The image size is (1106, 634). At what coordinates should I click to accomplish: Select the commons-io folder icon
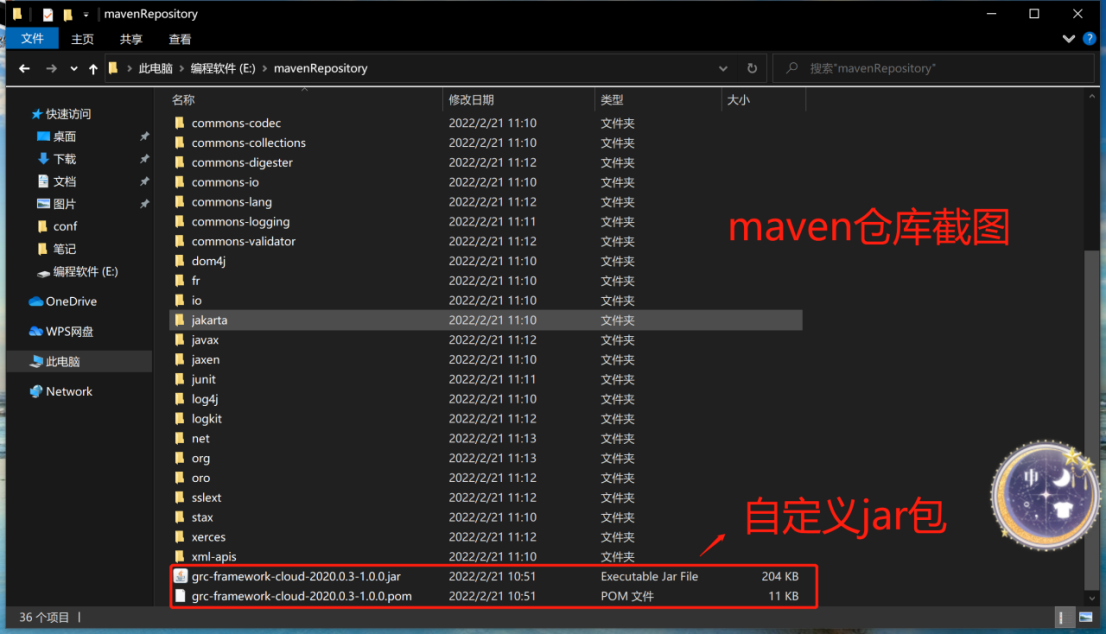pyautogui.click(x=180, y=182)
